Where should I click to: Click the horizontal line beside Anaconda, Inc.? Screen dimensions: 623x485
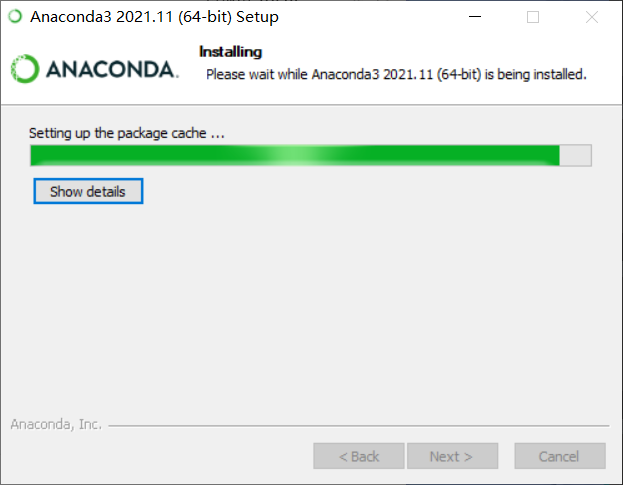point(359,425)
